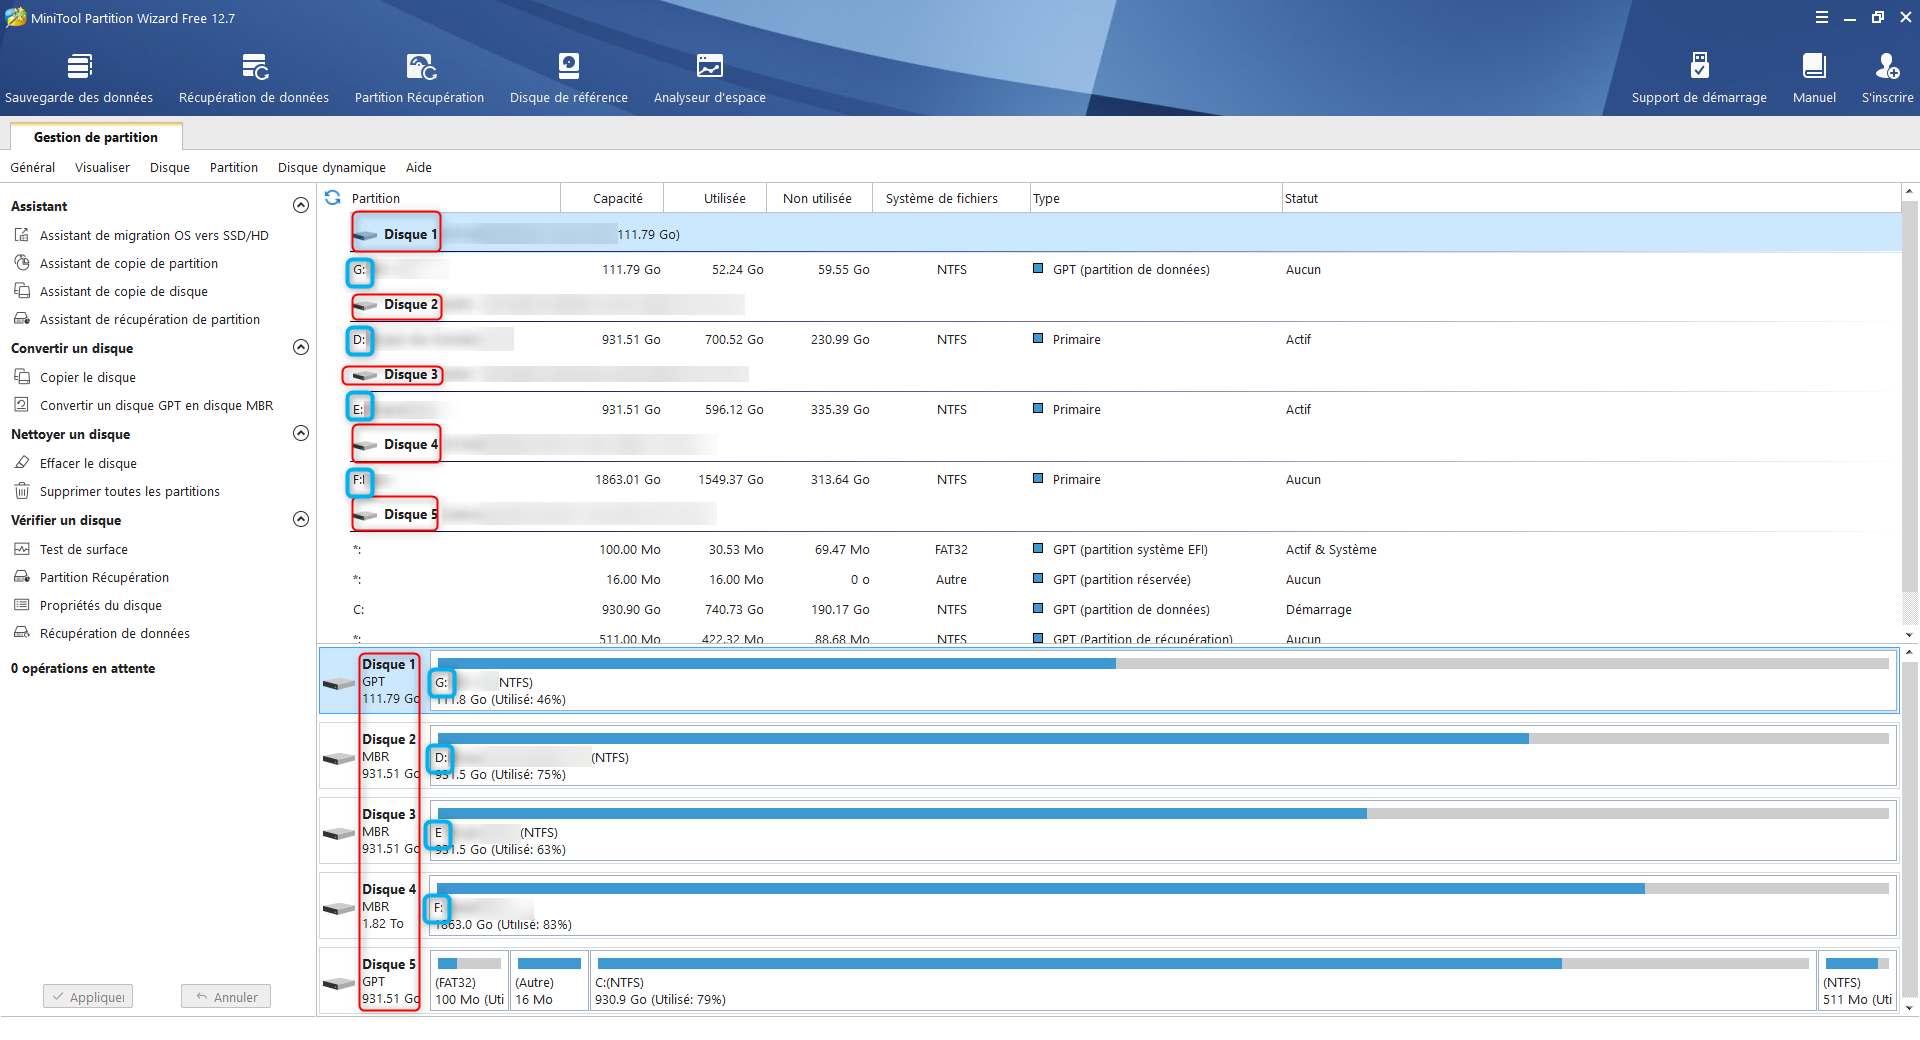Click the disk map scrollbar down arrow

tap(1909, 1007)
